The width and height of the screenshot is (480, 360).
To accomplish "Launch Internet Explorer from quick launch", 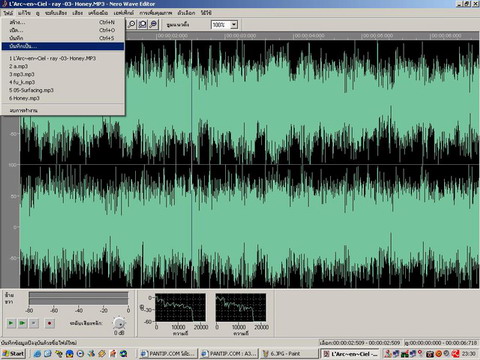I will (x=37, y=354).
